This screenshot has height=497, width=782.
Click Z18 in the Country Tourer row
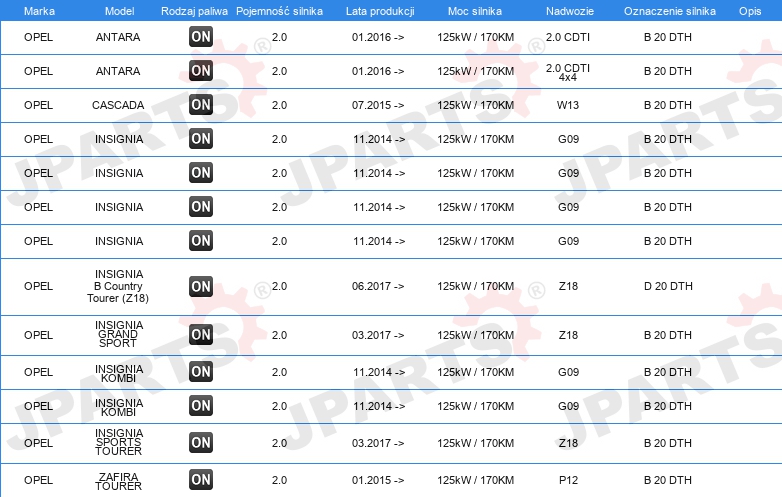click(x=569, y=286)
